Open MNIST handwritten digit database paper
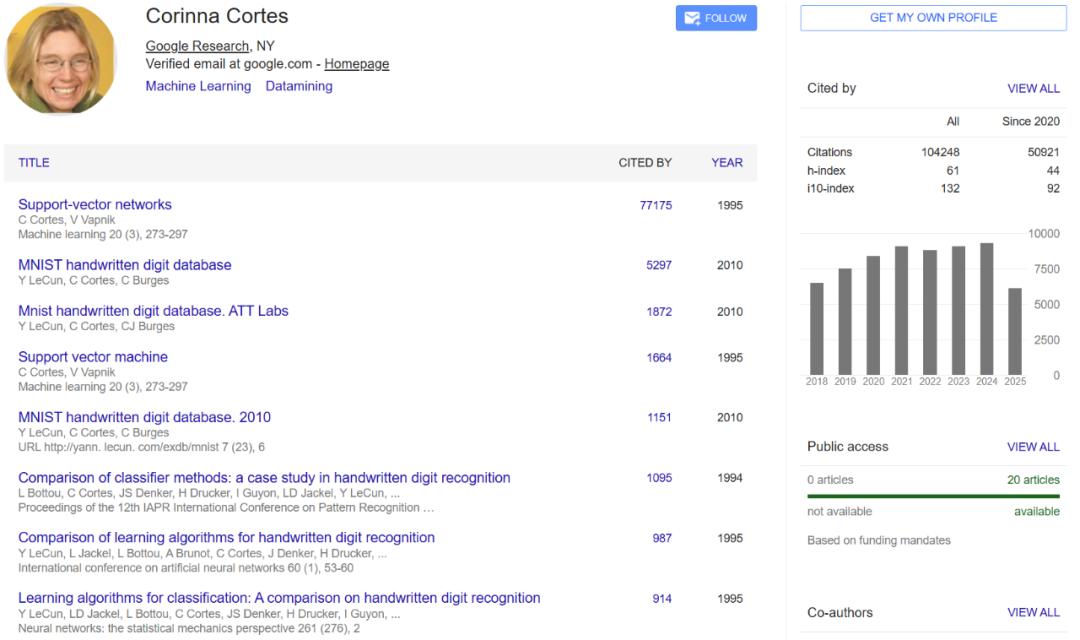Screen dimensions: 1080x640 pyautogui.click(x=125, y=265)
